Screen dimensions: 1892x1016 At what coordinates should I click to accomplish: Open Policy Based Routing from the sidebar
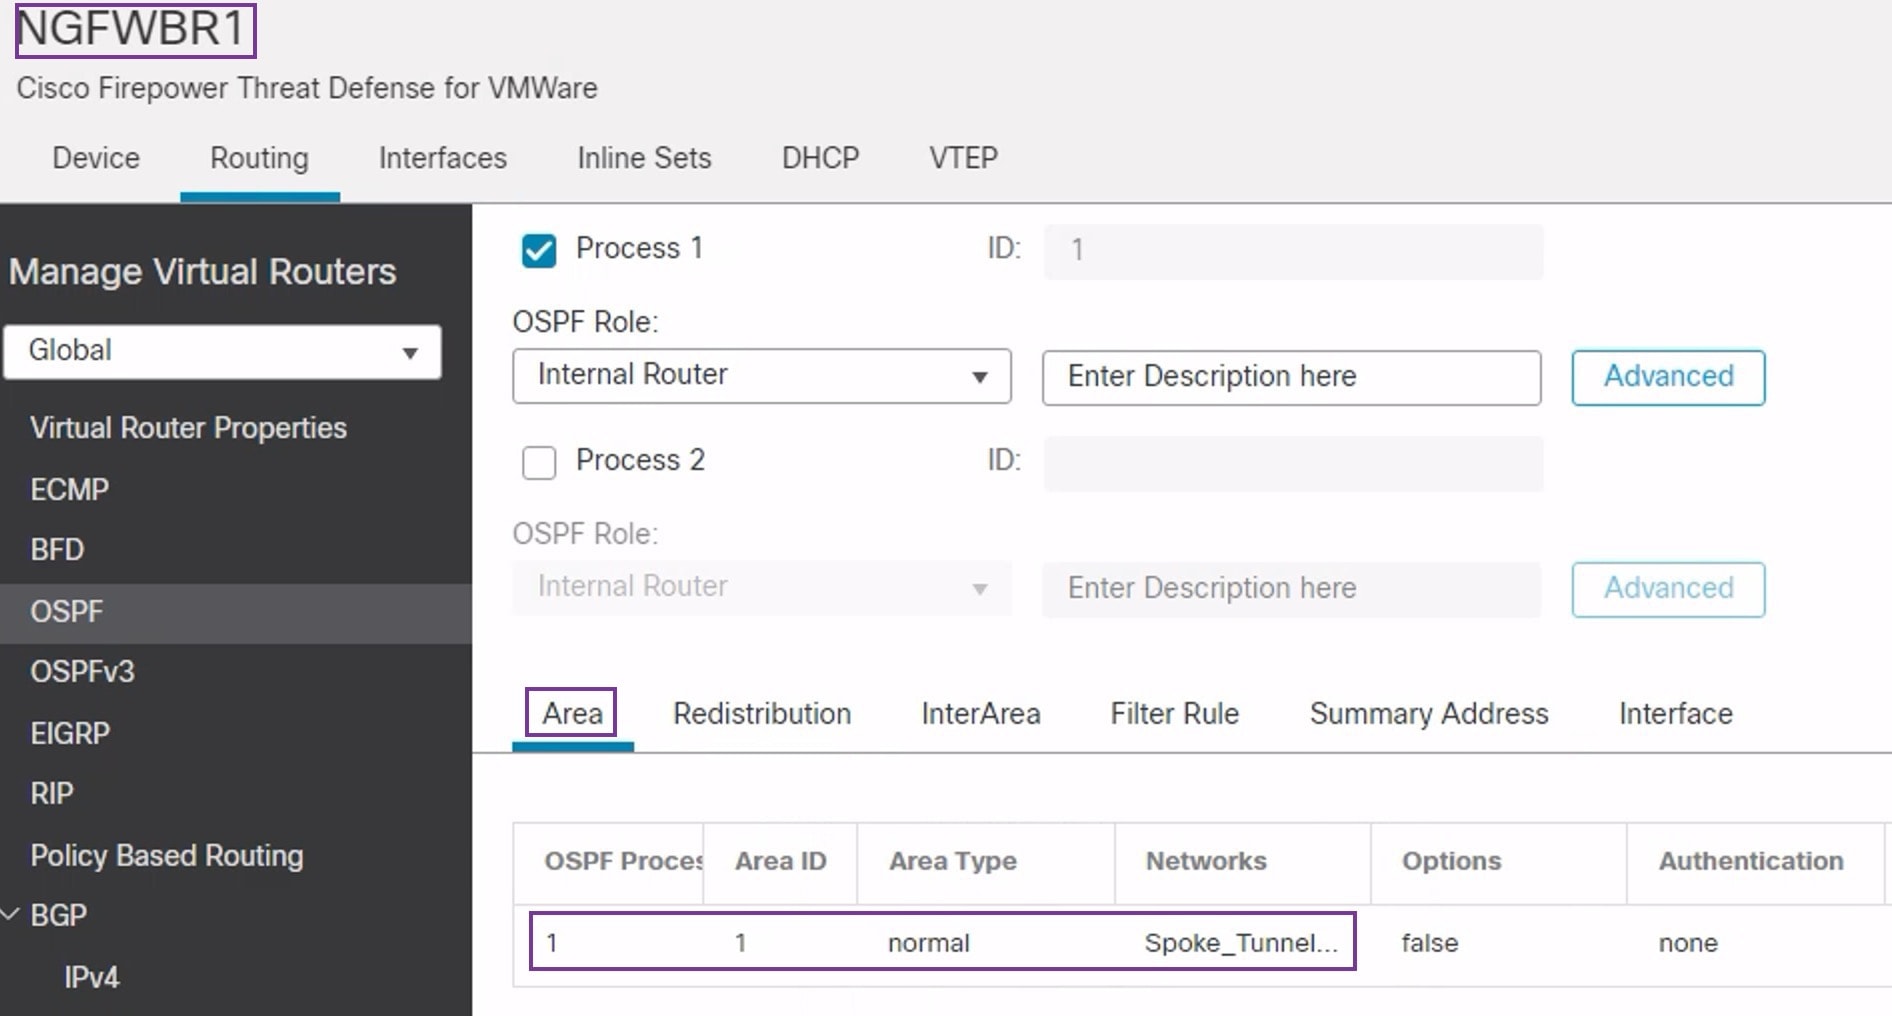167,855
